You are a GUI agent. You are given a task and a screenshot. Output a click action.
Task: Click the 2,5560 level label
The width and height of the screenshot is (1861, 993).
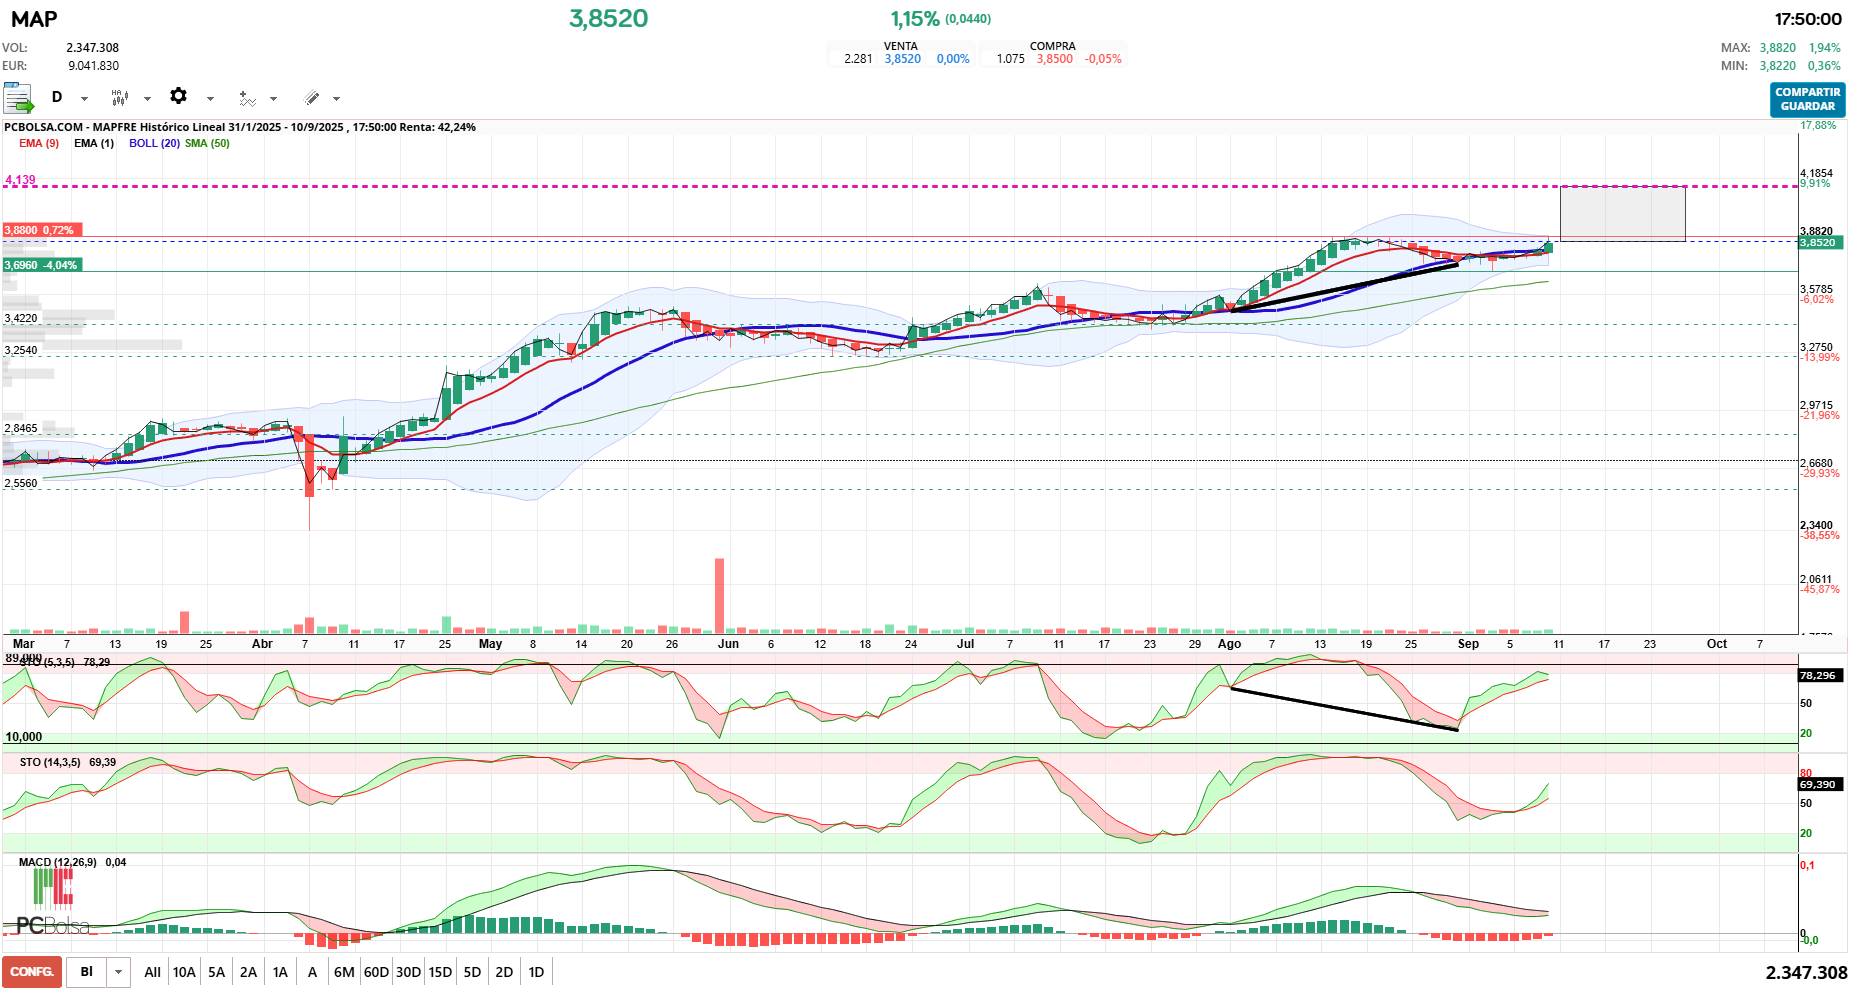(x=21, y=483)
